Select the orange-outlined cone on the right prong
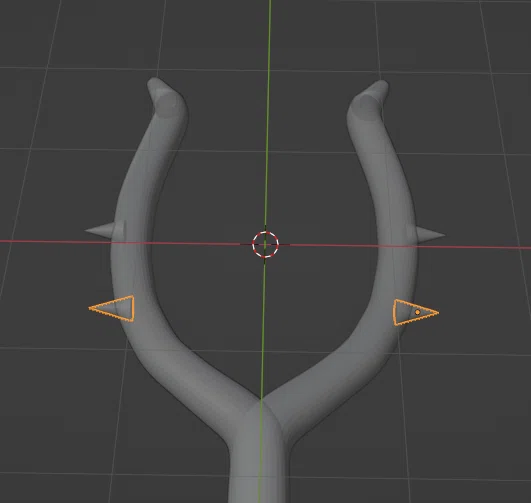531x503 pixels. [415, 312]
